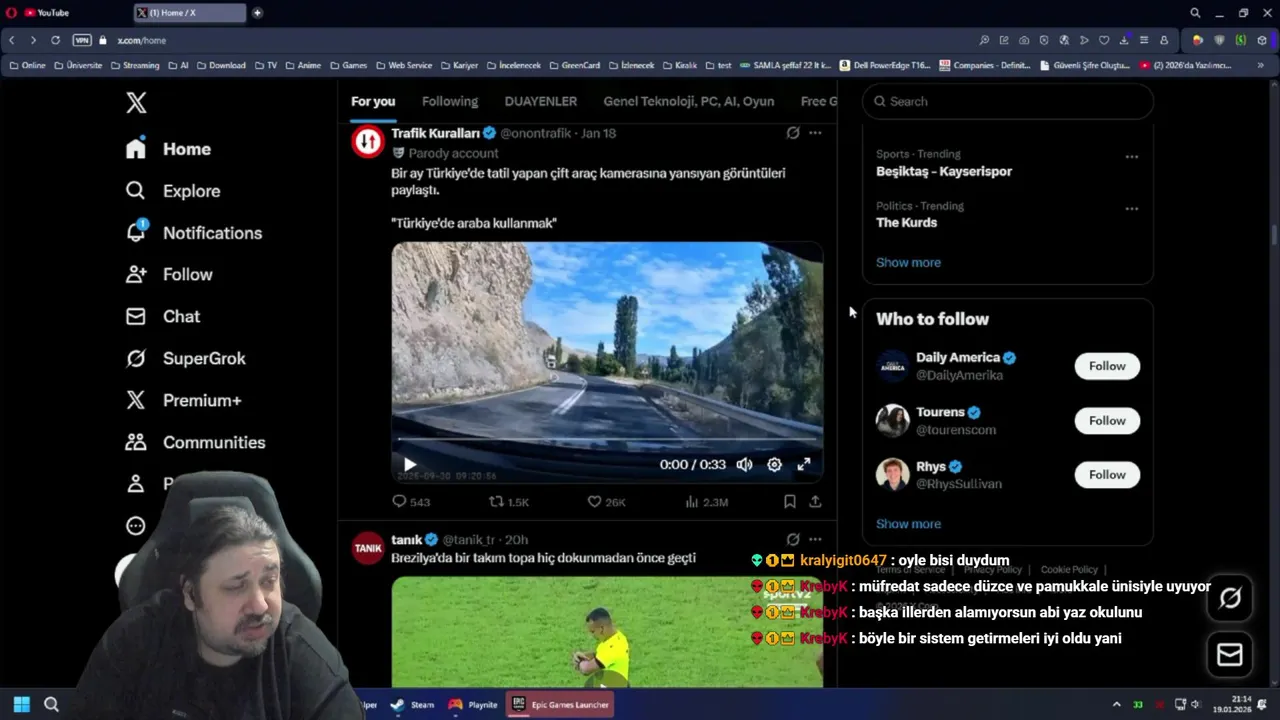Follow Tourens
The height and width of the screenshot is (720, 1280).
(x=1107, y=421)
